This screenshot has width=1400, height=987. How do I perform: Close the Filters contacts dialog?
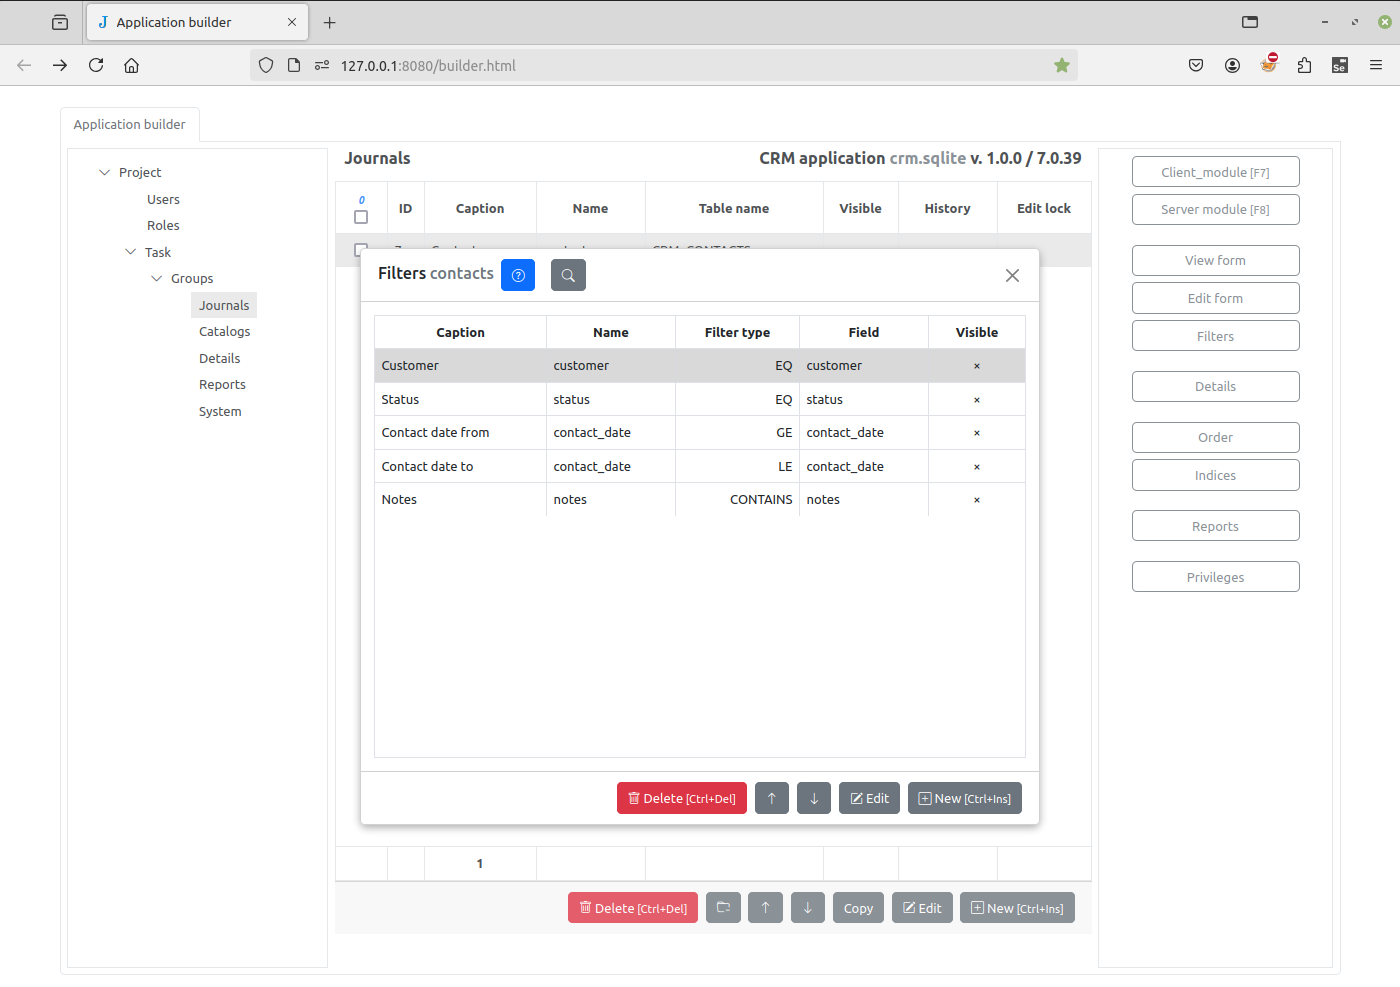pyautogui.click(x=1012, y=275)
